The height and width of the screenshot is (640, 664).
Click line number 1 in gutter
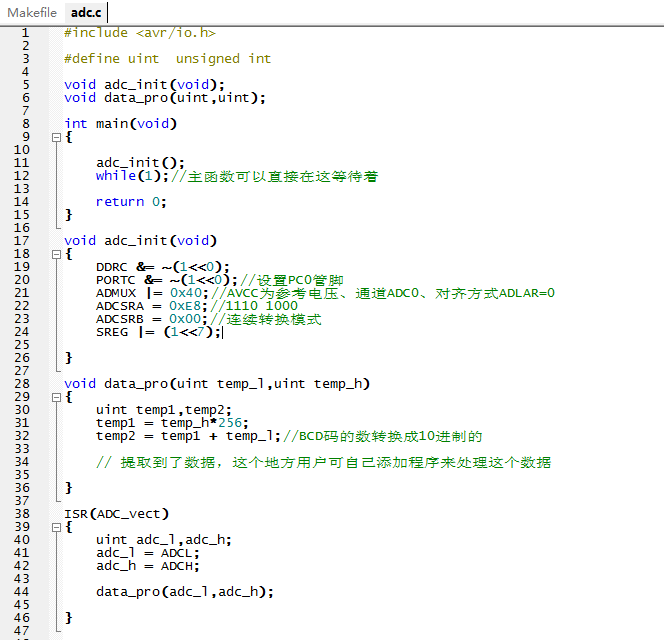[x=25, y=33]
